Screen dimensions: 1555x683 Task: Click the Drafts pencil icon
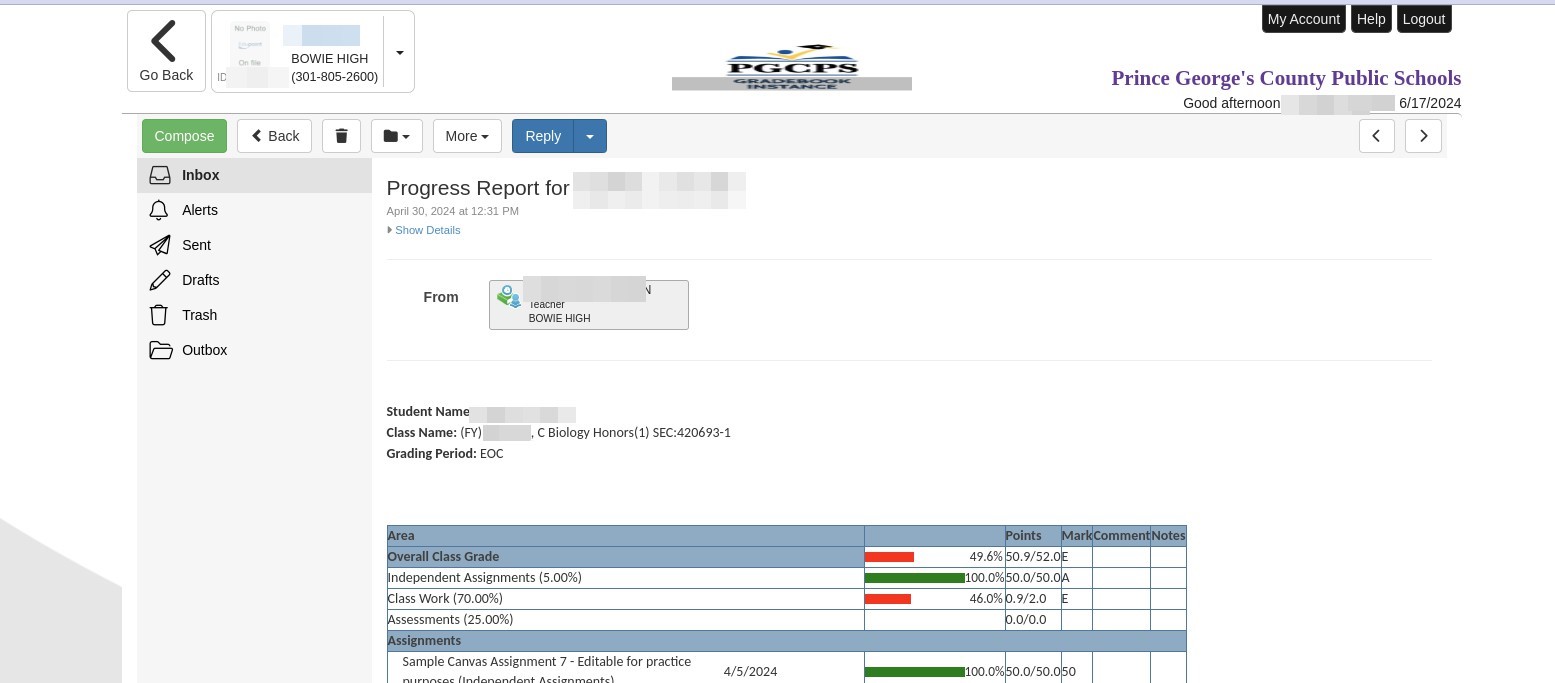pos(160,280)
